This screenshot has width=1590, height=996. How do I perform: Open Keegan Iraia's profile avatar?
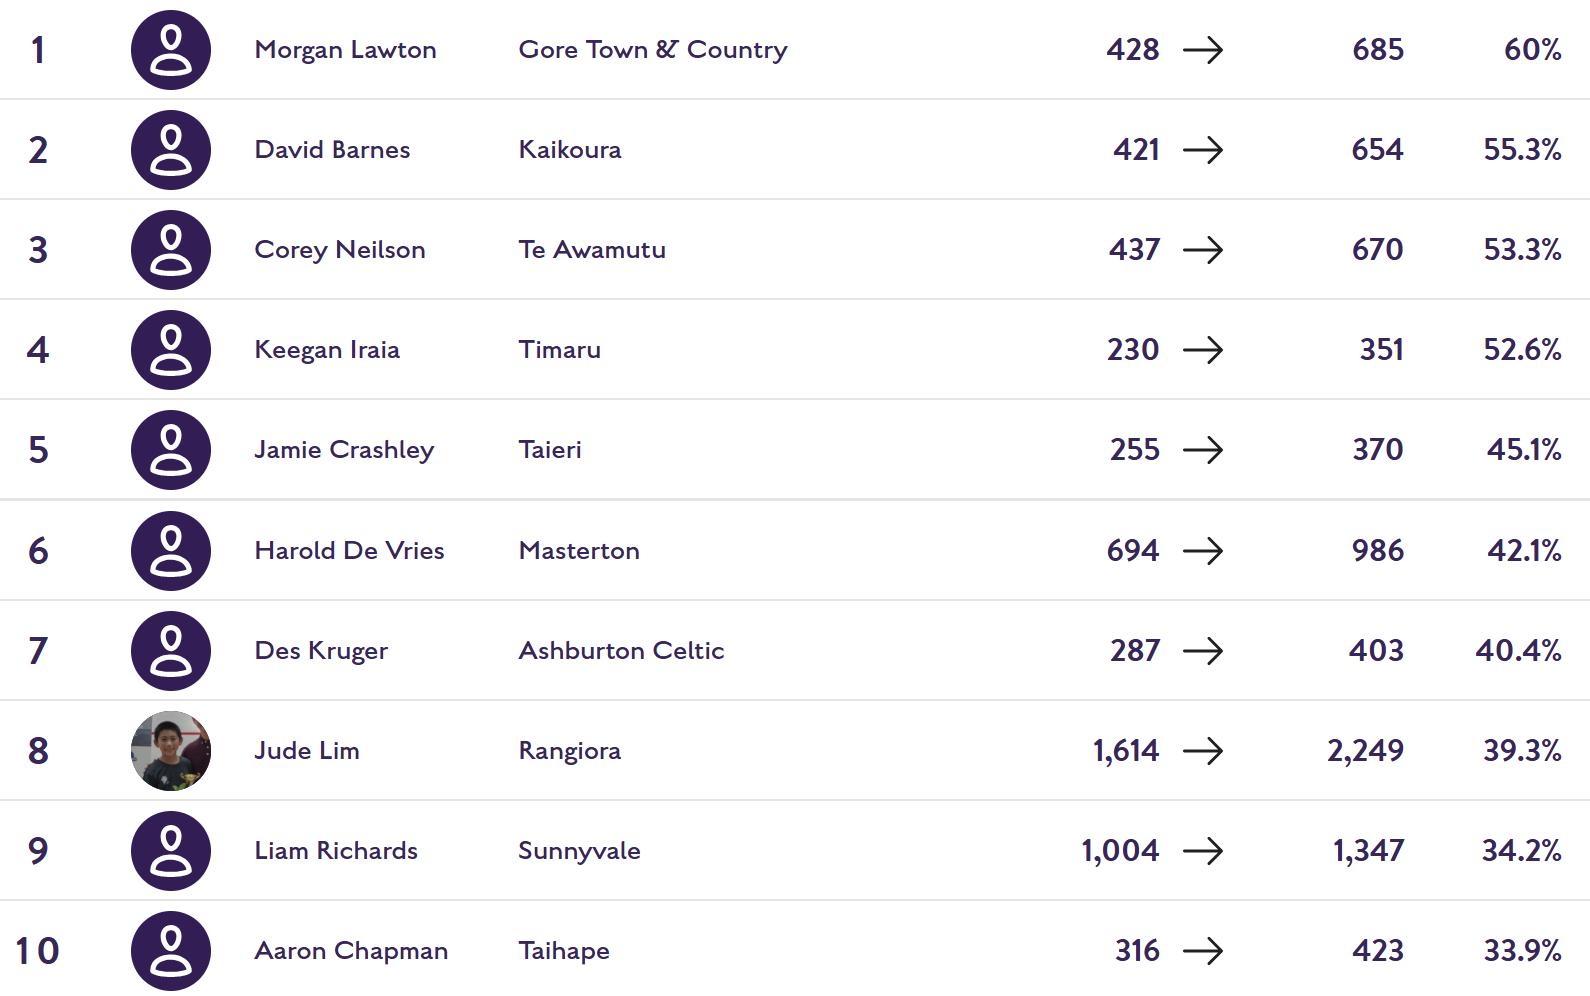pos(171,350)
